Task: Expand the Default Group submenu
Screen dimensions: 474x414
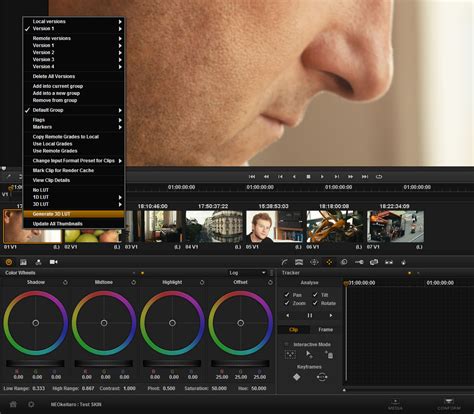Action: point(74,110)
